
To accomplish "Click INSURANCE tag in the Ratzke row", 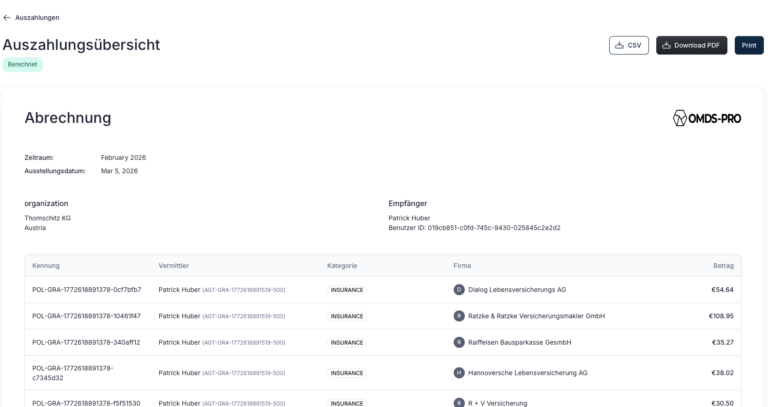I will point(347,316).
